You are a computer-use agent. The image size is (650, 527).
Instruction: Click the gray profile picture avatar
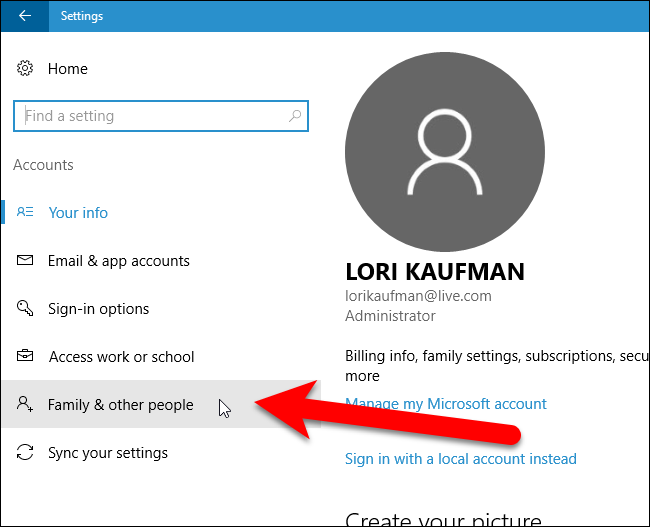click(445, 152)
